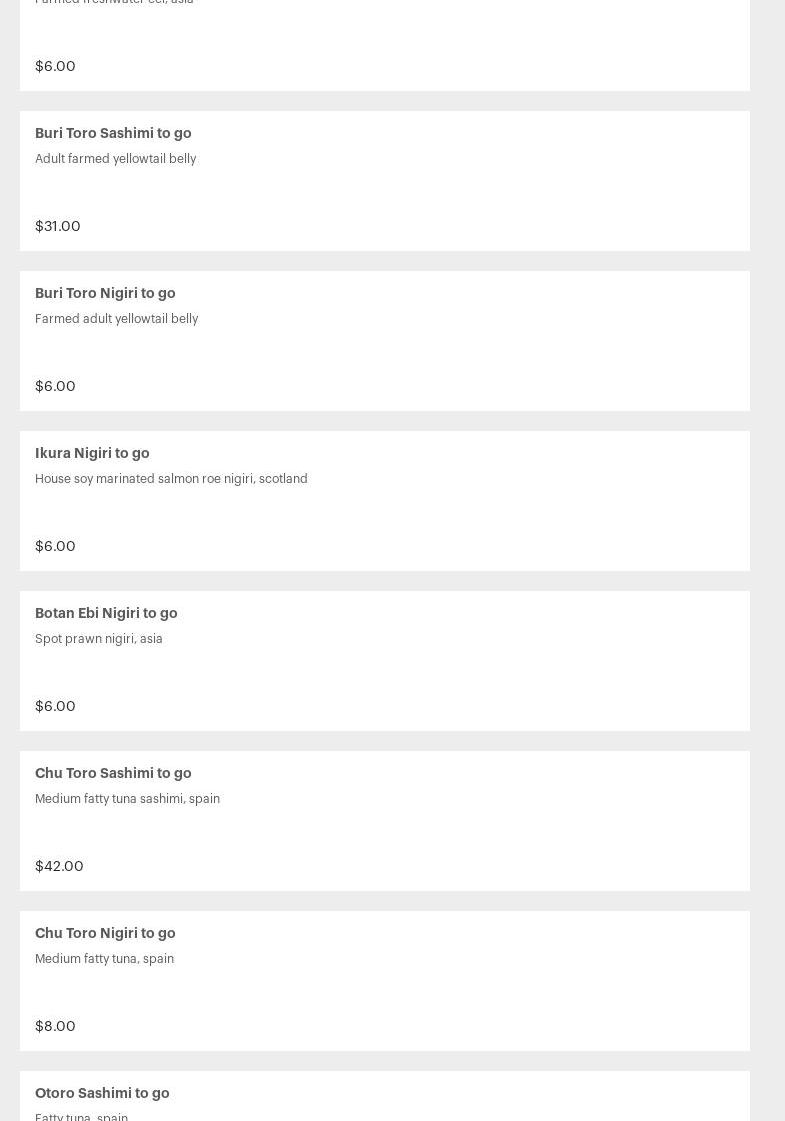Image resolution: width=785 pixels, height=1121 pixels.
Task: Click the "Spot prawn nigiri, asia" description
Action: click(98, 639)
